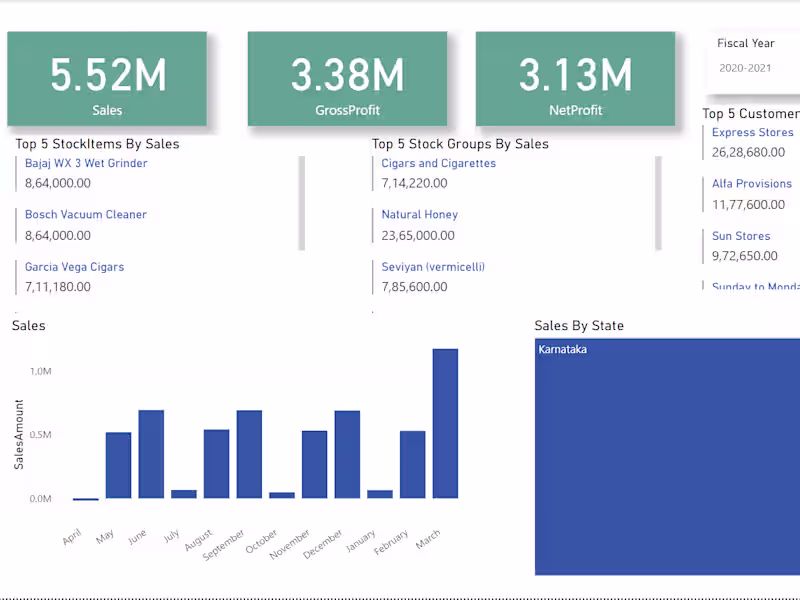Select the GrossProfit 3.38M card

(347, 79)
